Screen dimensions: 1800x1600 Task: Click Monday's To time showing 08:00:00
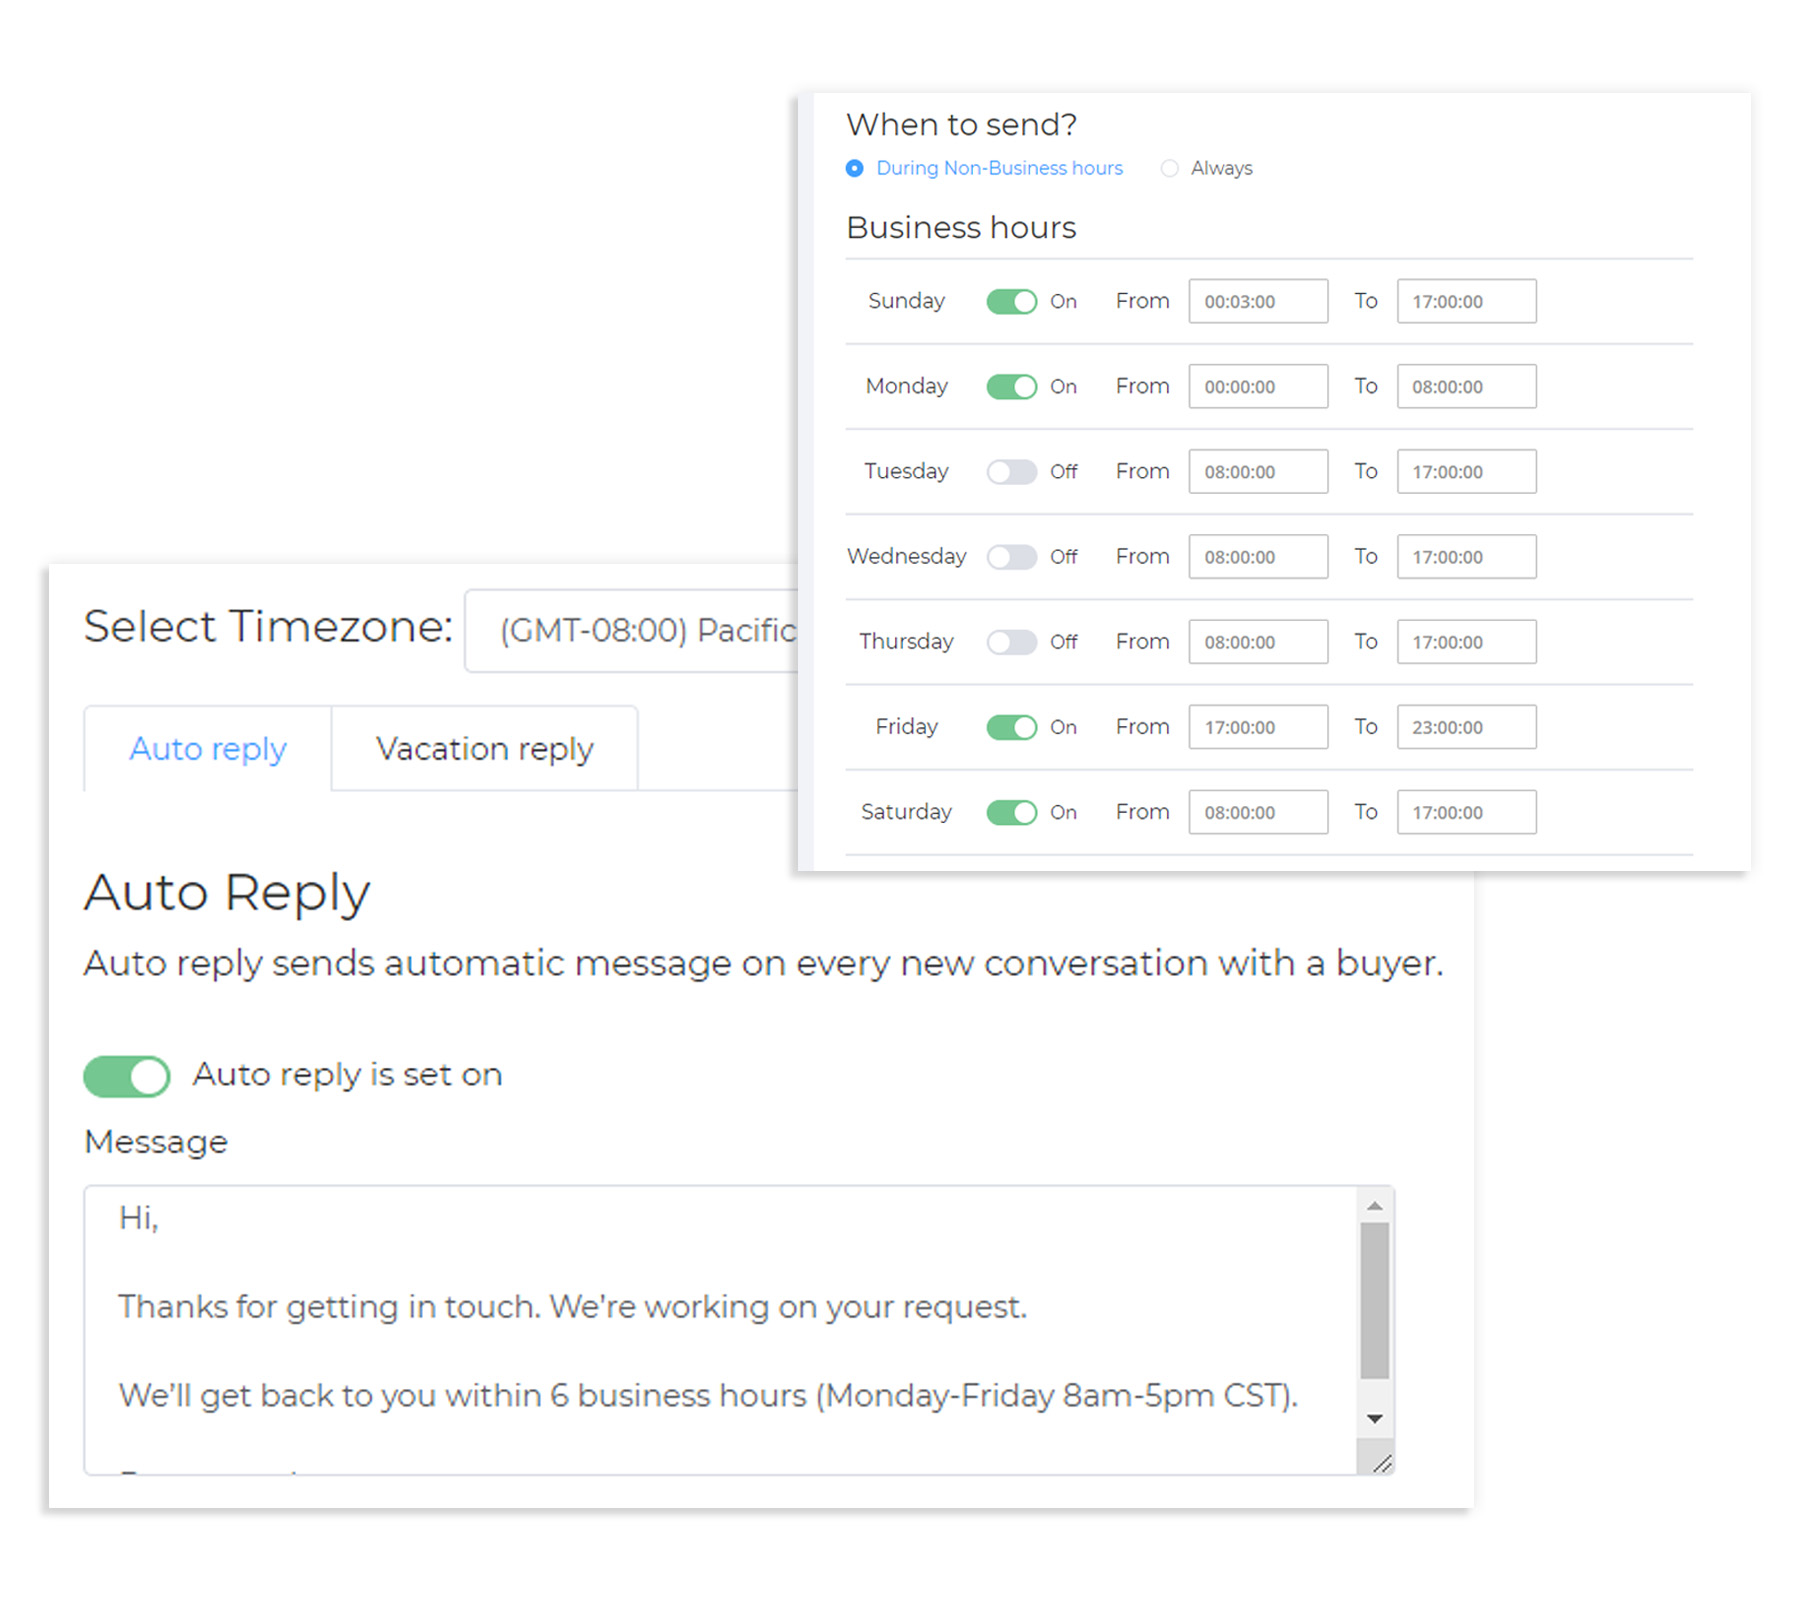[1466, 386]
